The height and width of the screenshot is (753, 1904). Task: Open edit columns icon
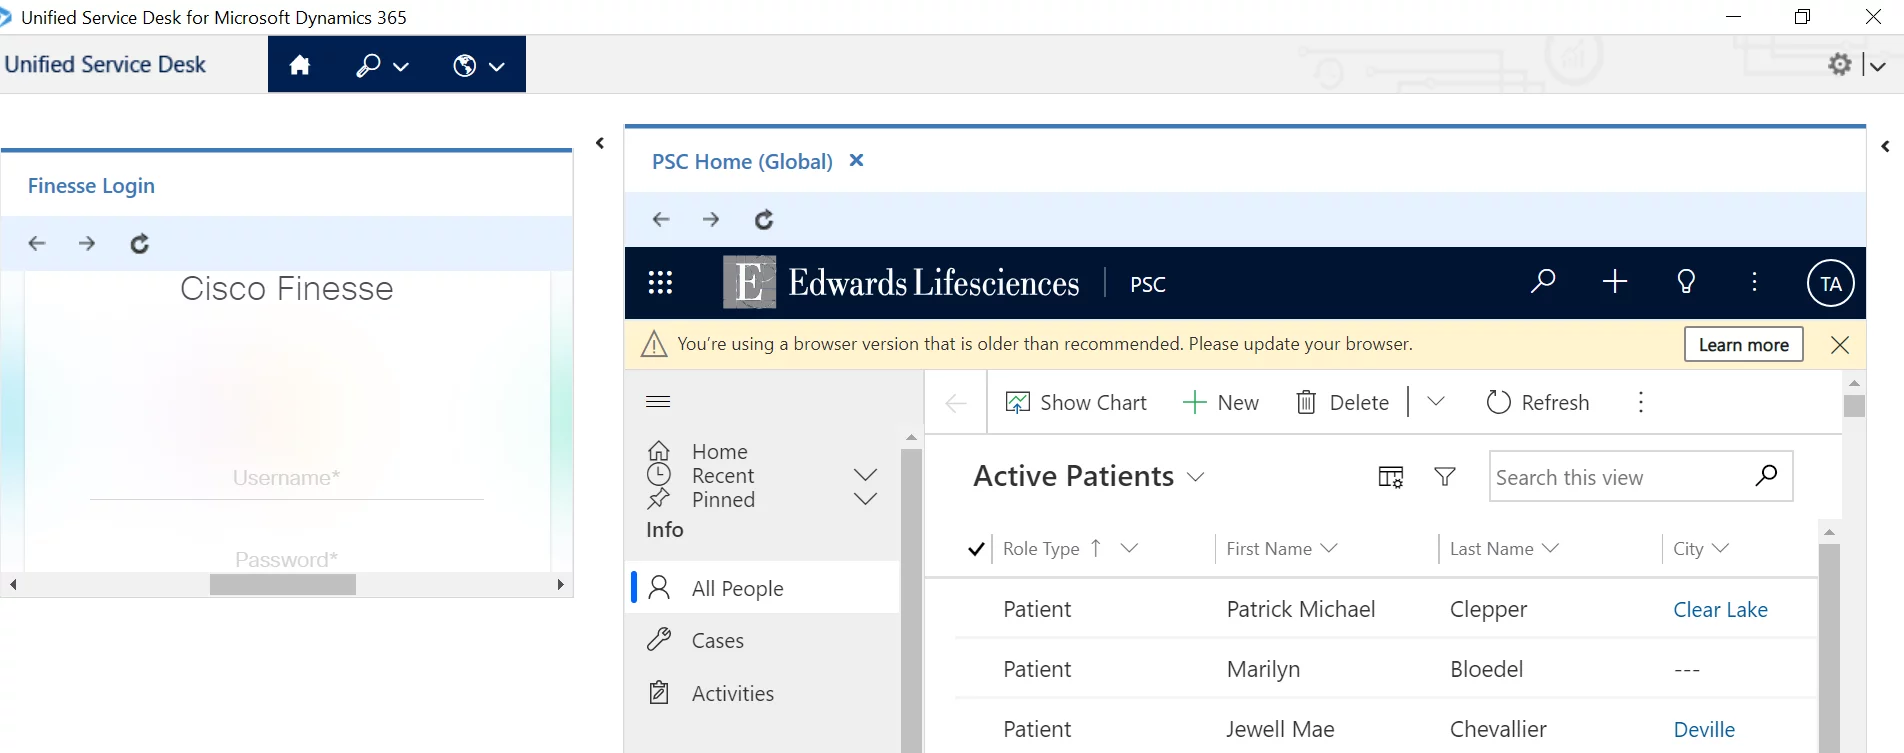pos(1391,477)
